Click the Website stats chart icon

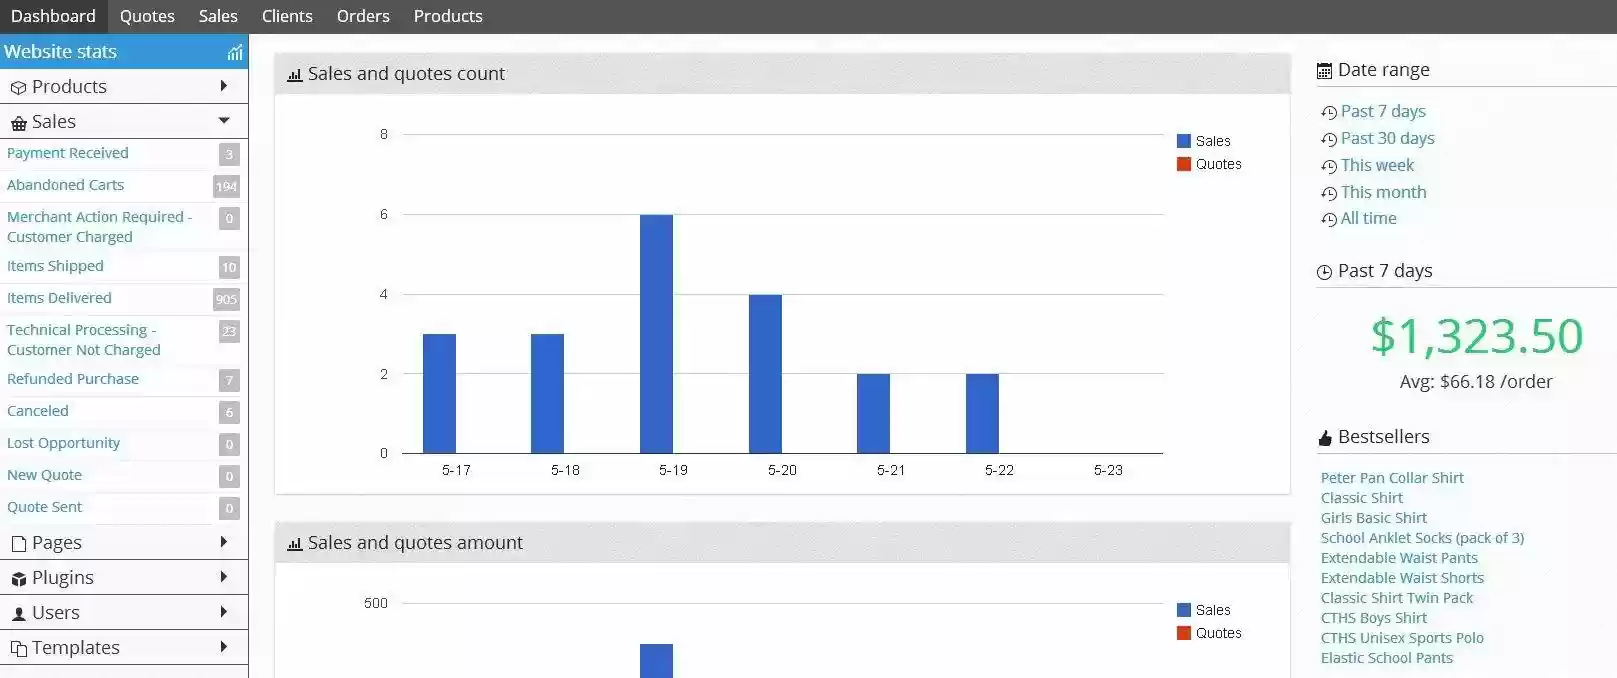(235, 52)
